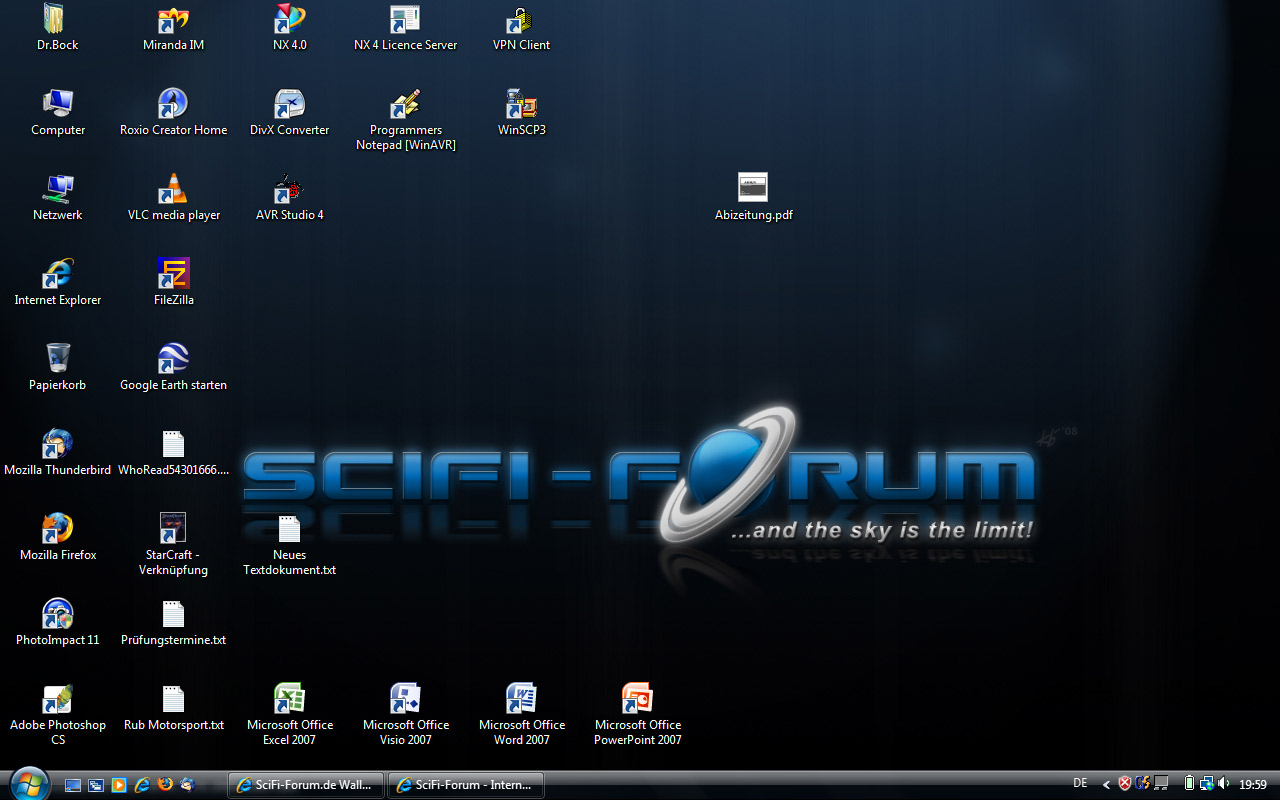Click the Papierkorb recycle bin icon

(x=58, y=359)
